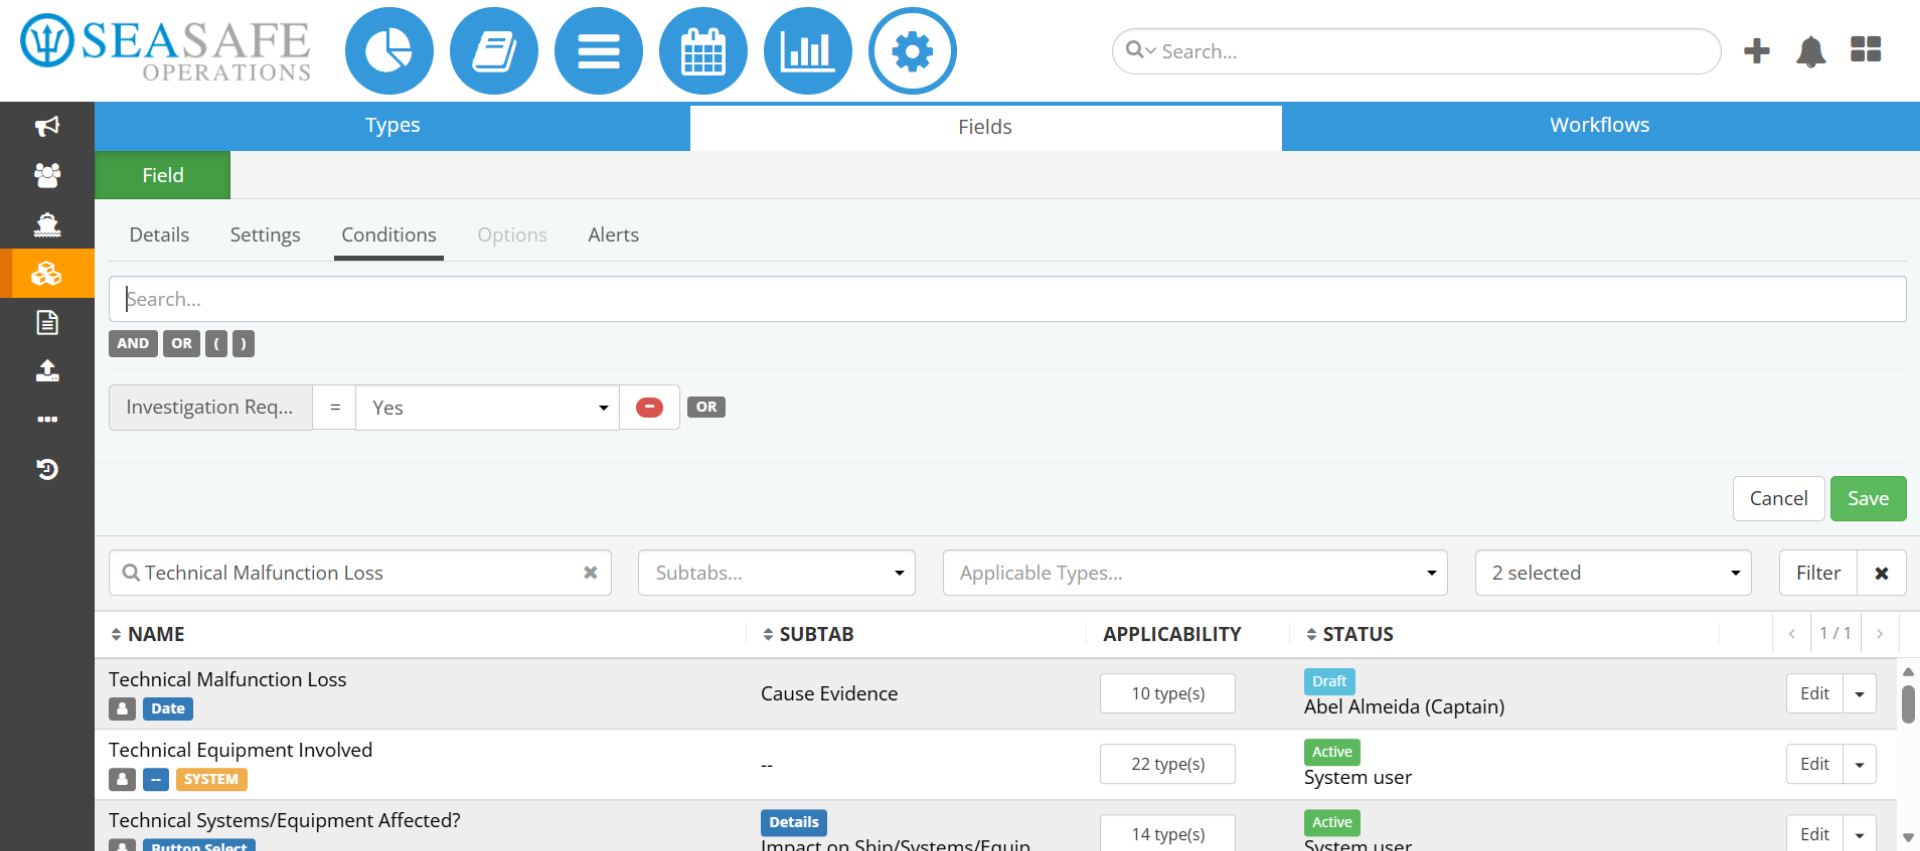The width and height of the screenshot is (1920, 851).
Task: Insert closing parenthesis
Action: click(243, 344)
